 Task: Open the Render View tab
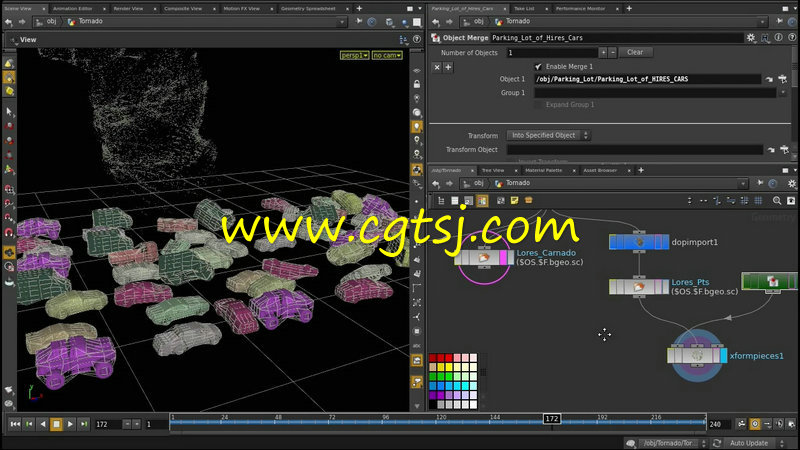128,9
